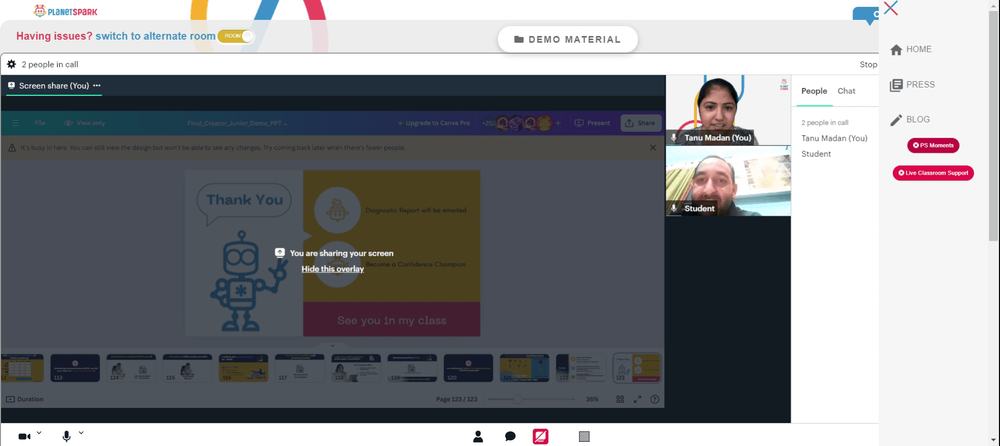Toggle the alternate room switch

236,36
